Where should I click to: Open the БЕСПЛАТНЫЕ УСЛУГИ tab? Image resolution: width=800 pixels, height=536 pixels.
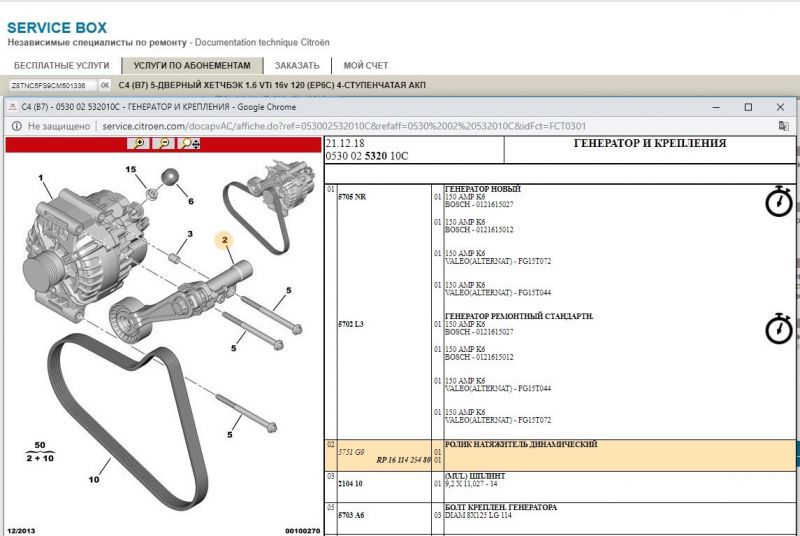coord(61,65)
